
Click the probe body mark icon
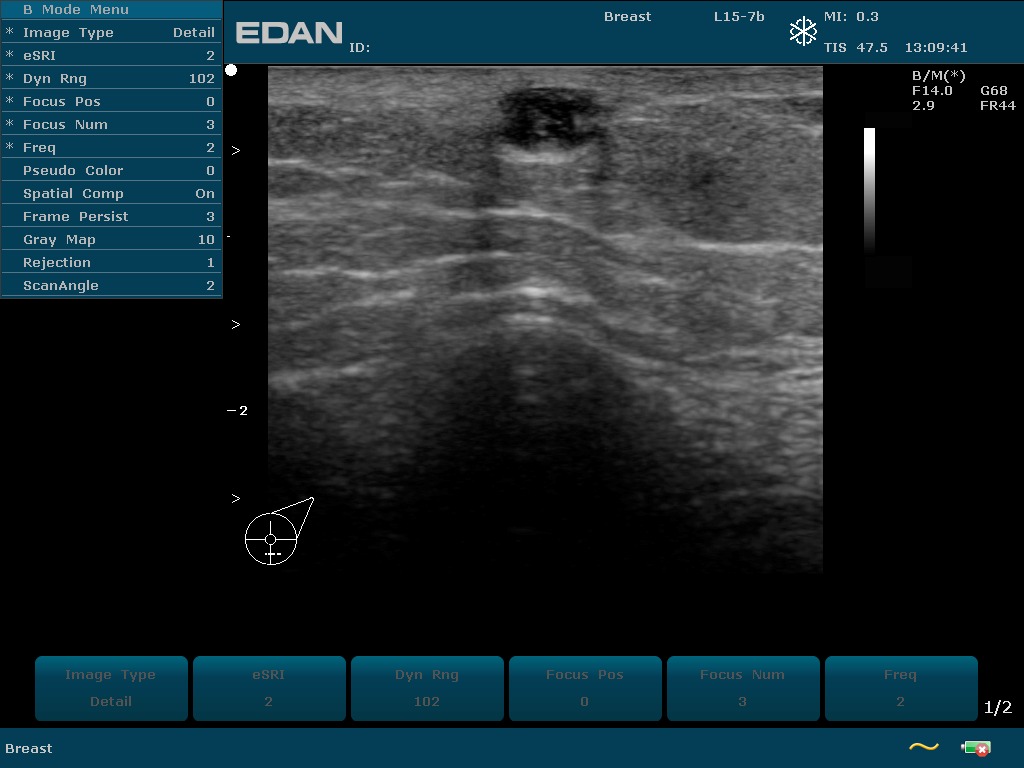click(x=272, y=538)
